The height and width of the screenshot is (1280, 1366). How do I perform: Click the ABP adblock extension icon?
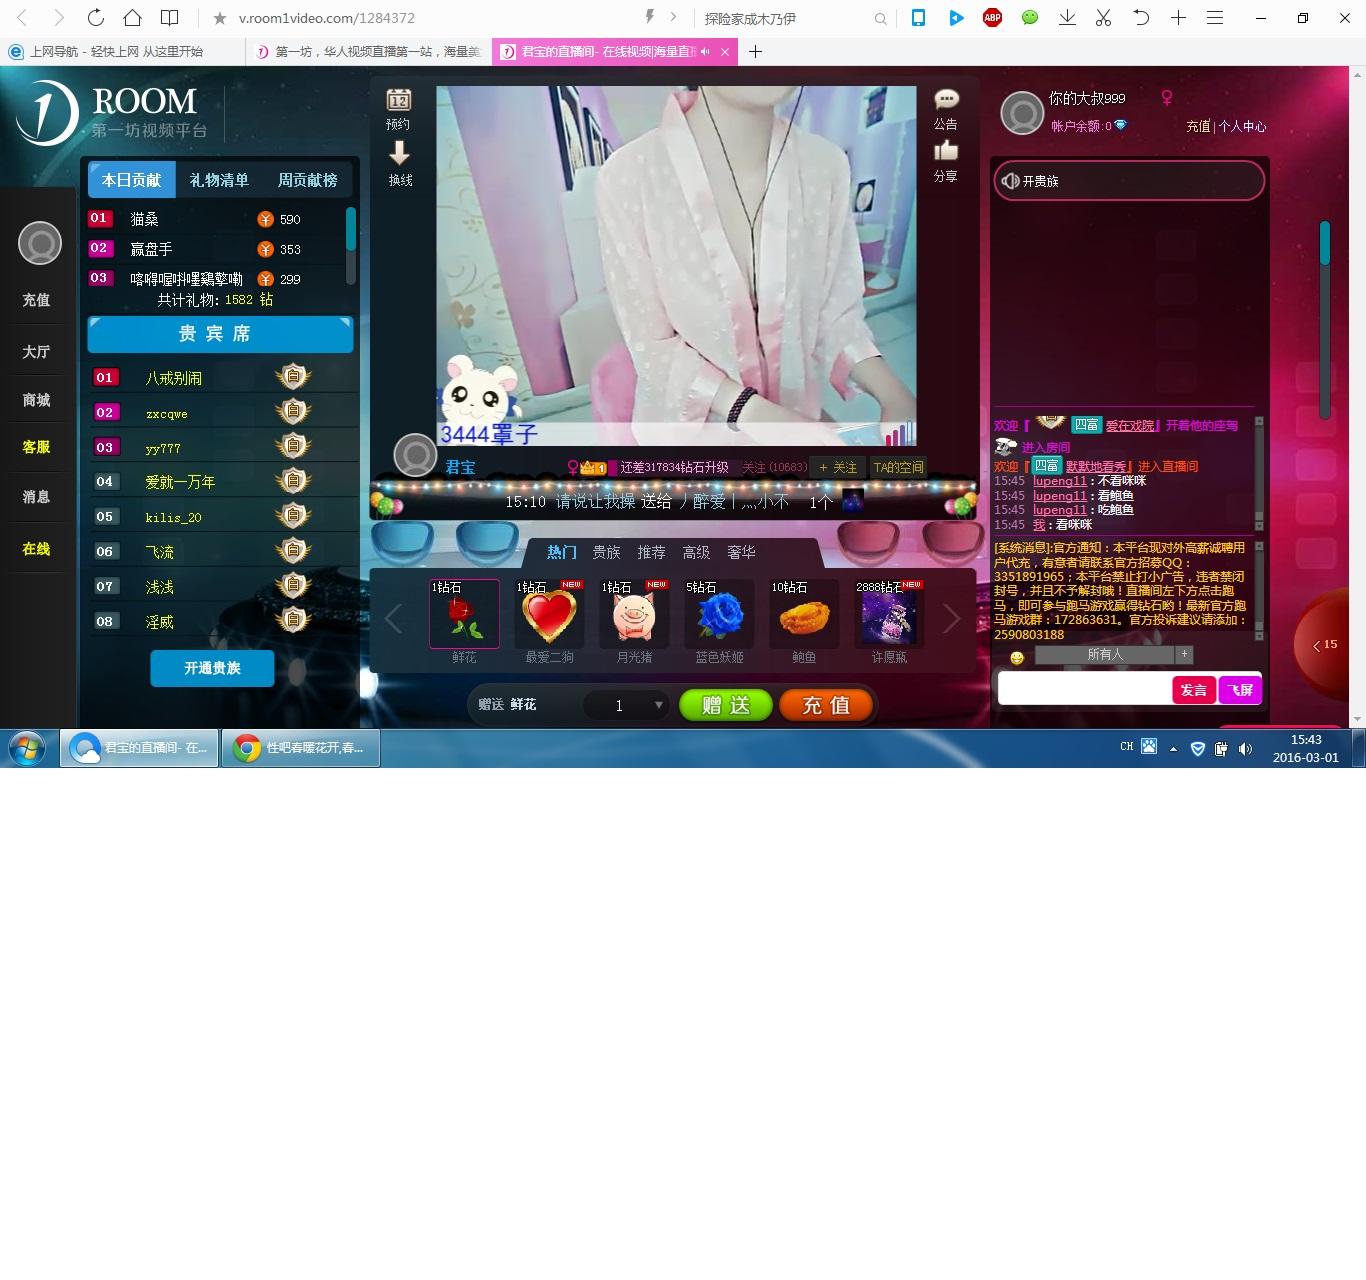point(992,18)
